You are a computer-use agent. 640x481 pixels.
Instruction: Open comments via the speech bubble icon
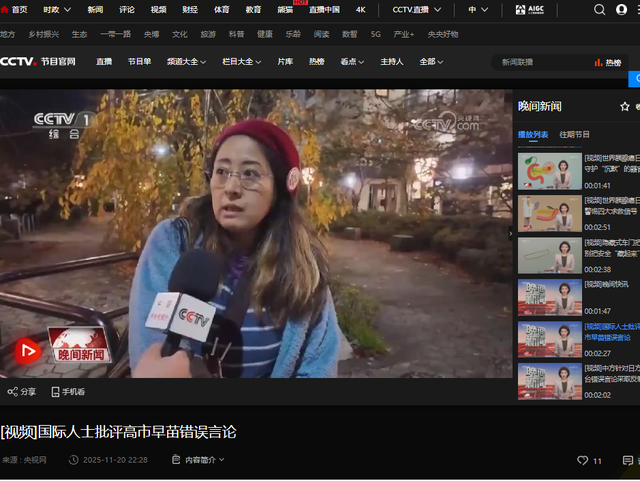pos(628,461)
